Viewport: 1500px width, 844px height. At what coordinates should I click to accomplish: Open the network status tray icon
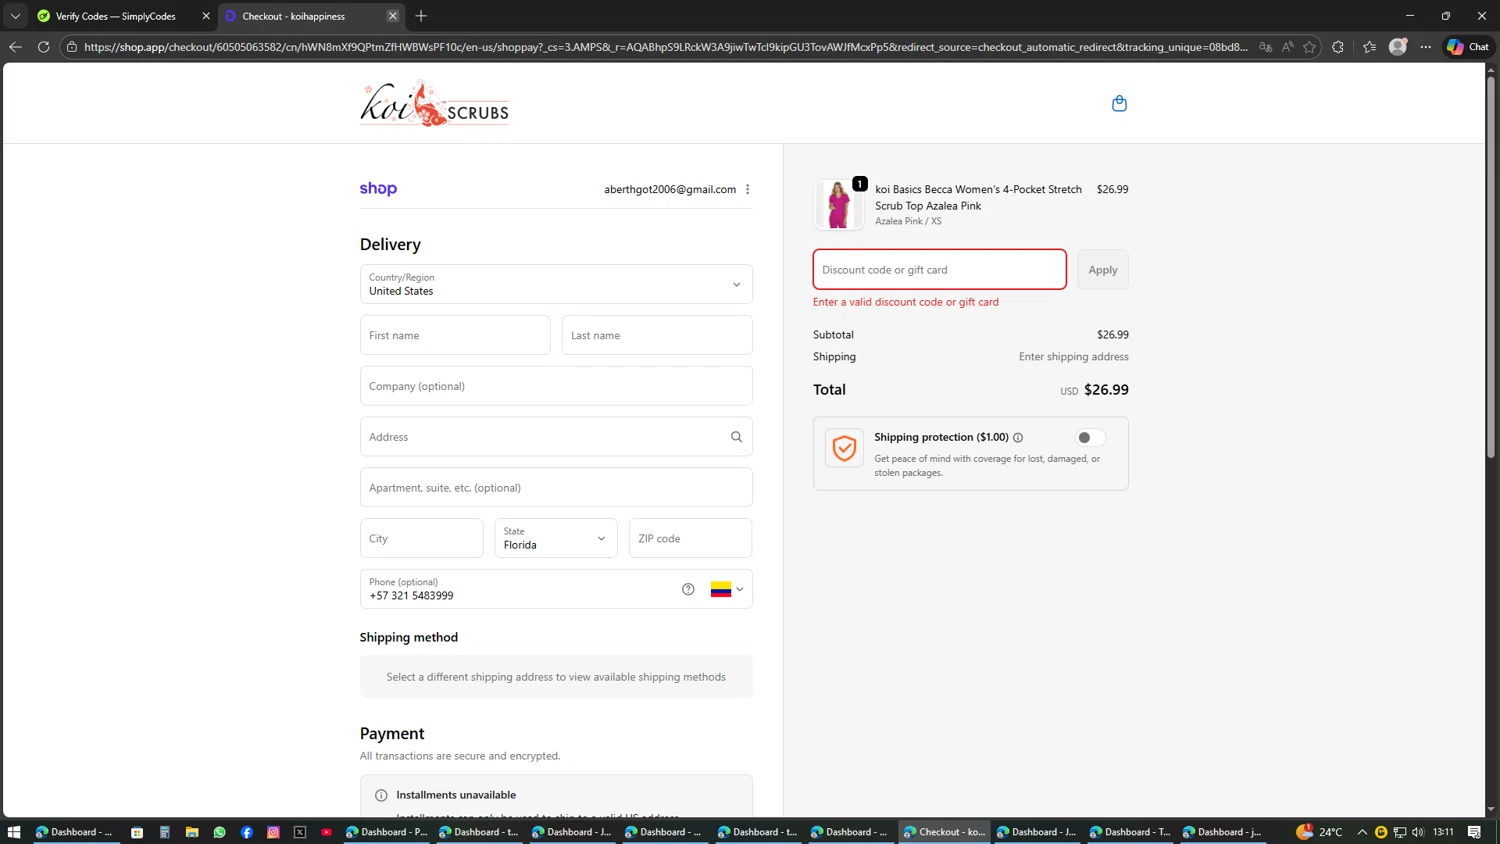1400,832
